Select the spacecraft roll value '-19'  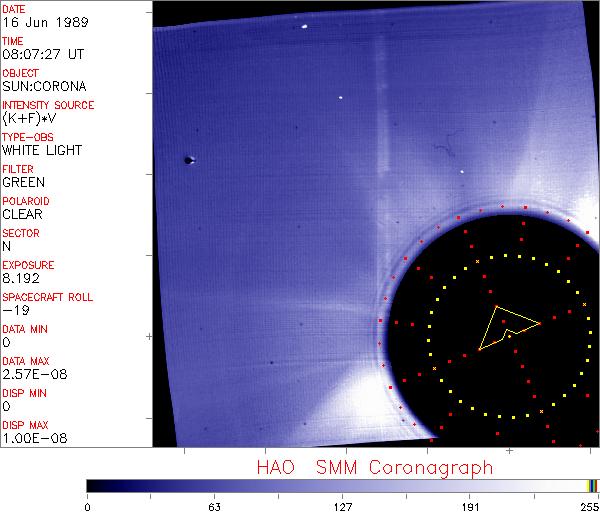[x=14, y=310]
